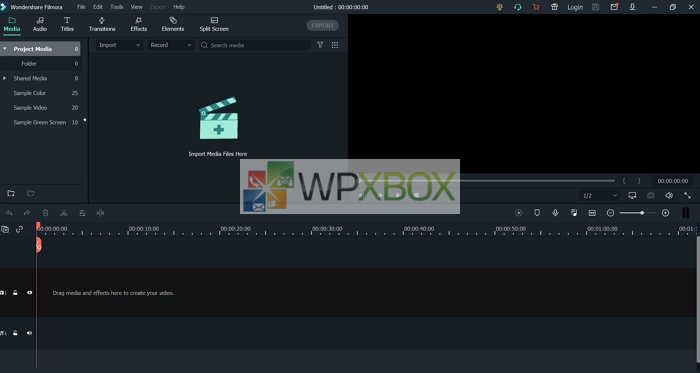The image size is (700, 373).
Task: Open the 1/2 preview quality dropdown
Action: [x=599, y=195]
